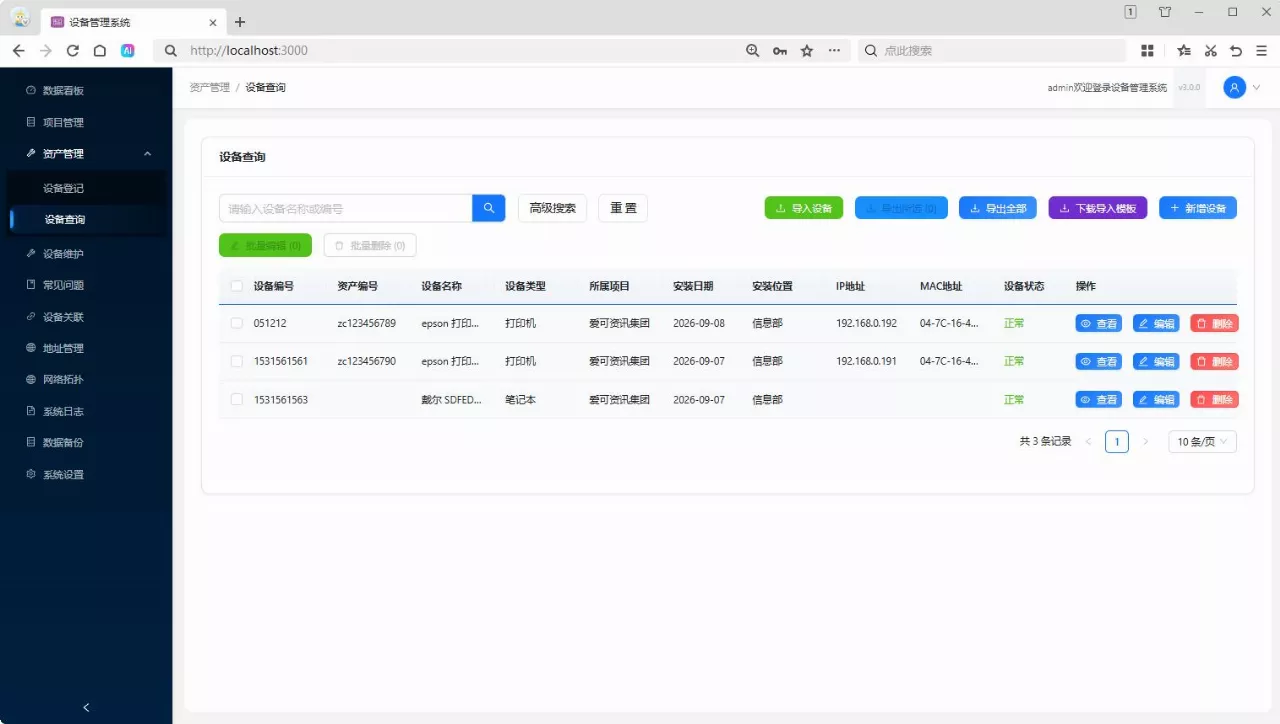Focus the device name search input field
The image size is (1280, 724).
pyautogui.click(x=346, y=208)
